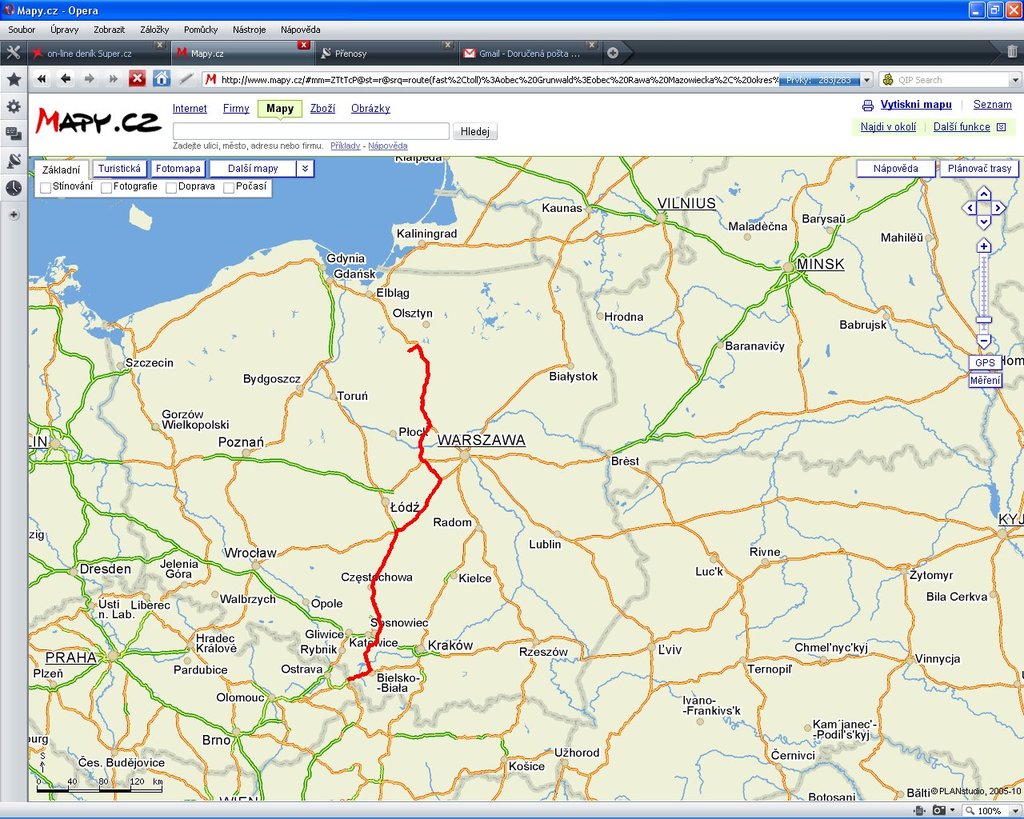Viewport: 1024px width, 819px height.
Task: Switch to the Přenosy tab
Action: [x=385, y=53]
